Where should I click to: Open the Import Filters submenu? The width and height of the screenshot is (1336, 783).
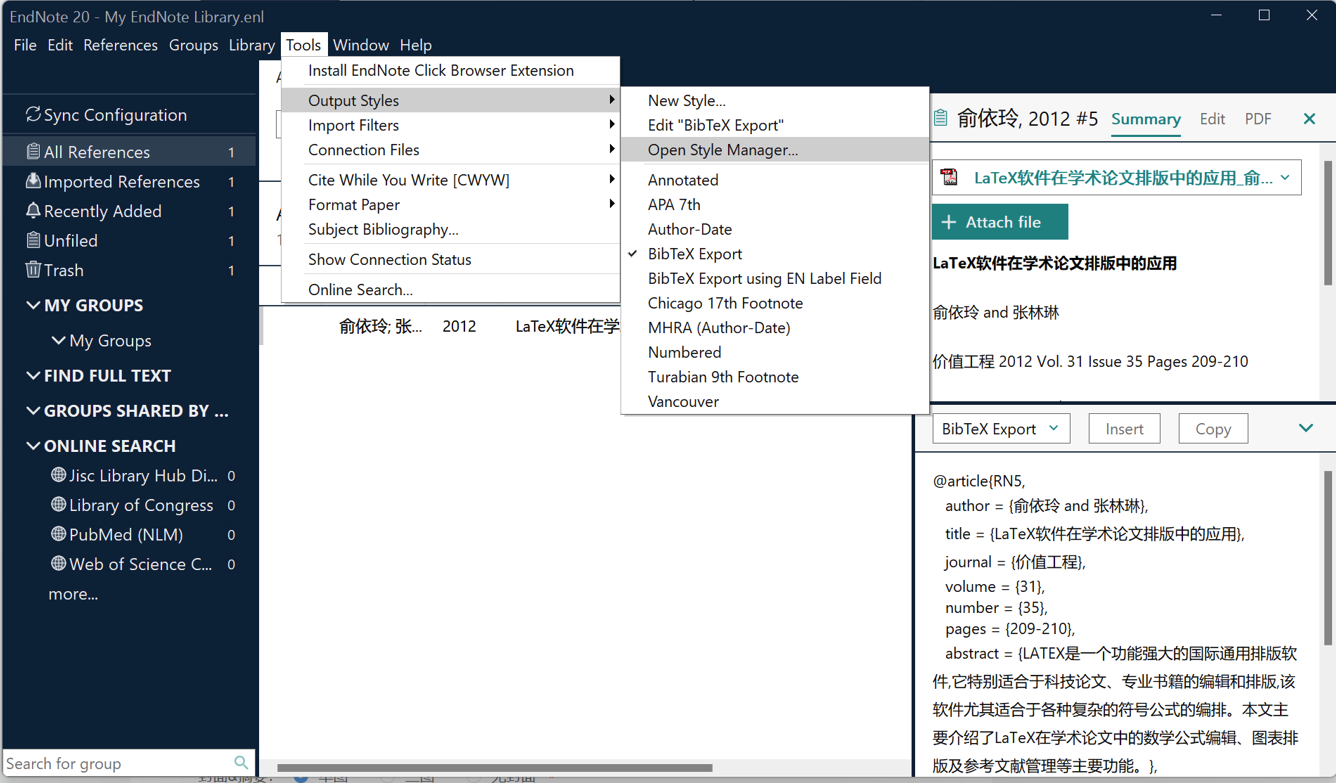click(x=450, y=125)
